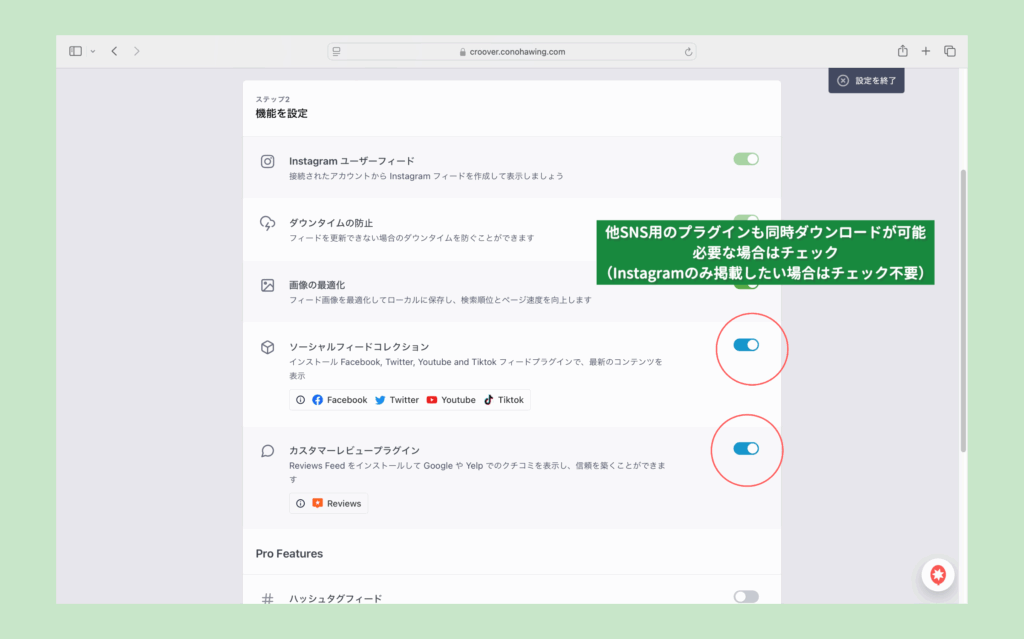Click the Instagram ユーザーフィード title
Screen dimensions: 1024x639
pyautogui.click(x=352, y=161)
